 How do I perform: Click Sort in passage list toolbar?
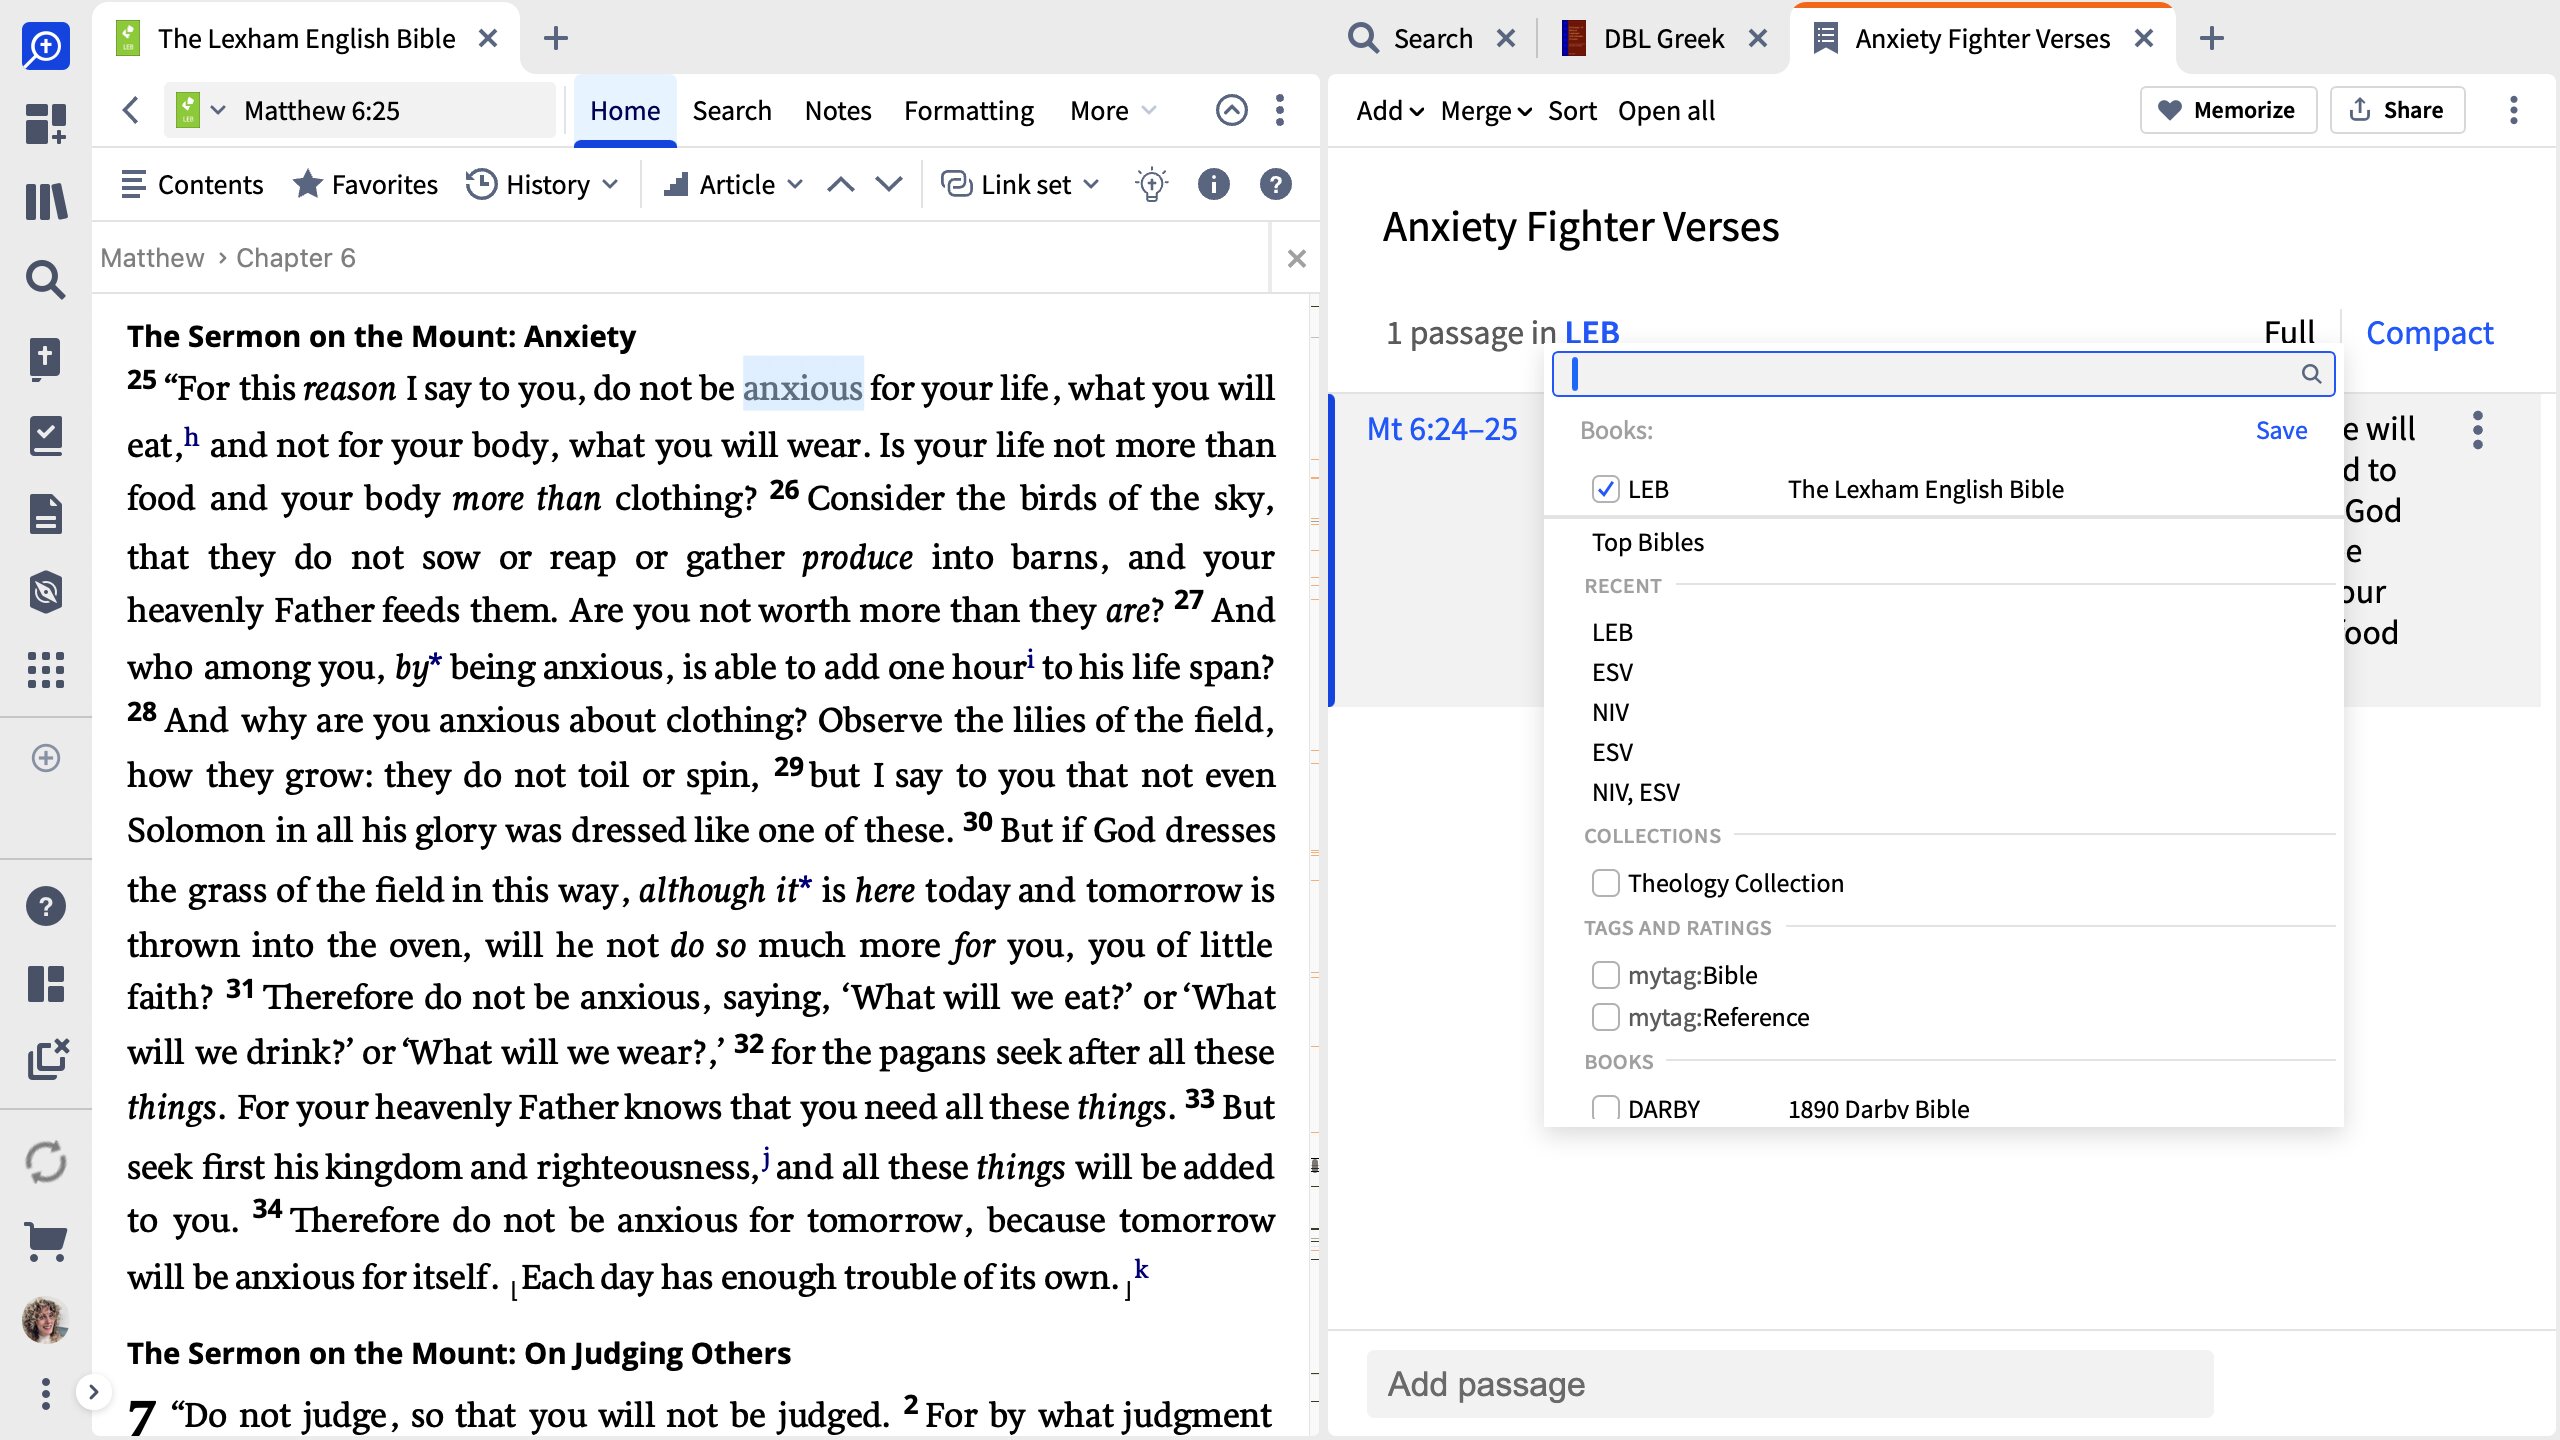[1572, 110]
